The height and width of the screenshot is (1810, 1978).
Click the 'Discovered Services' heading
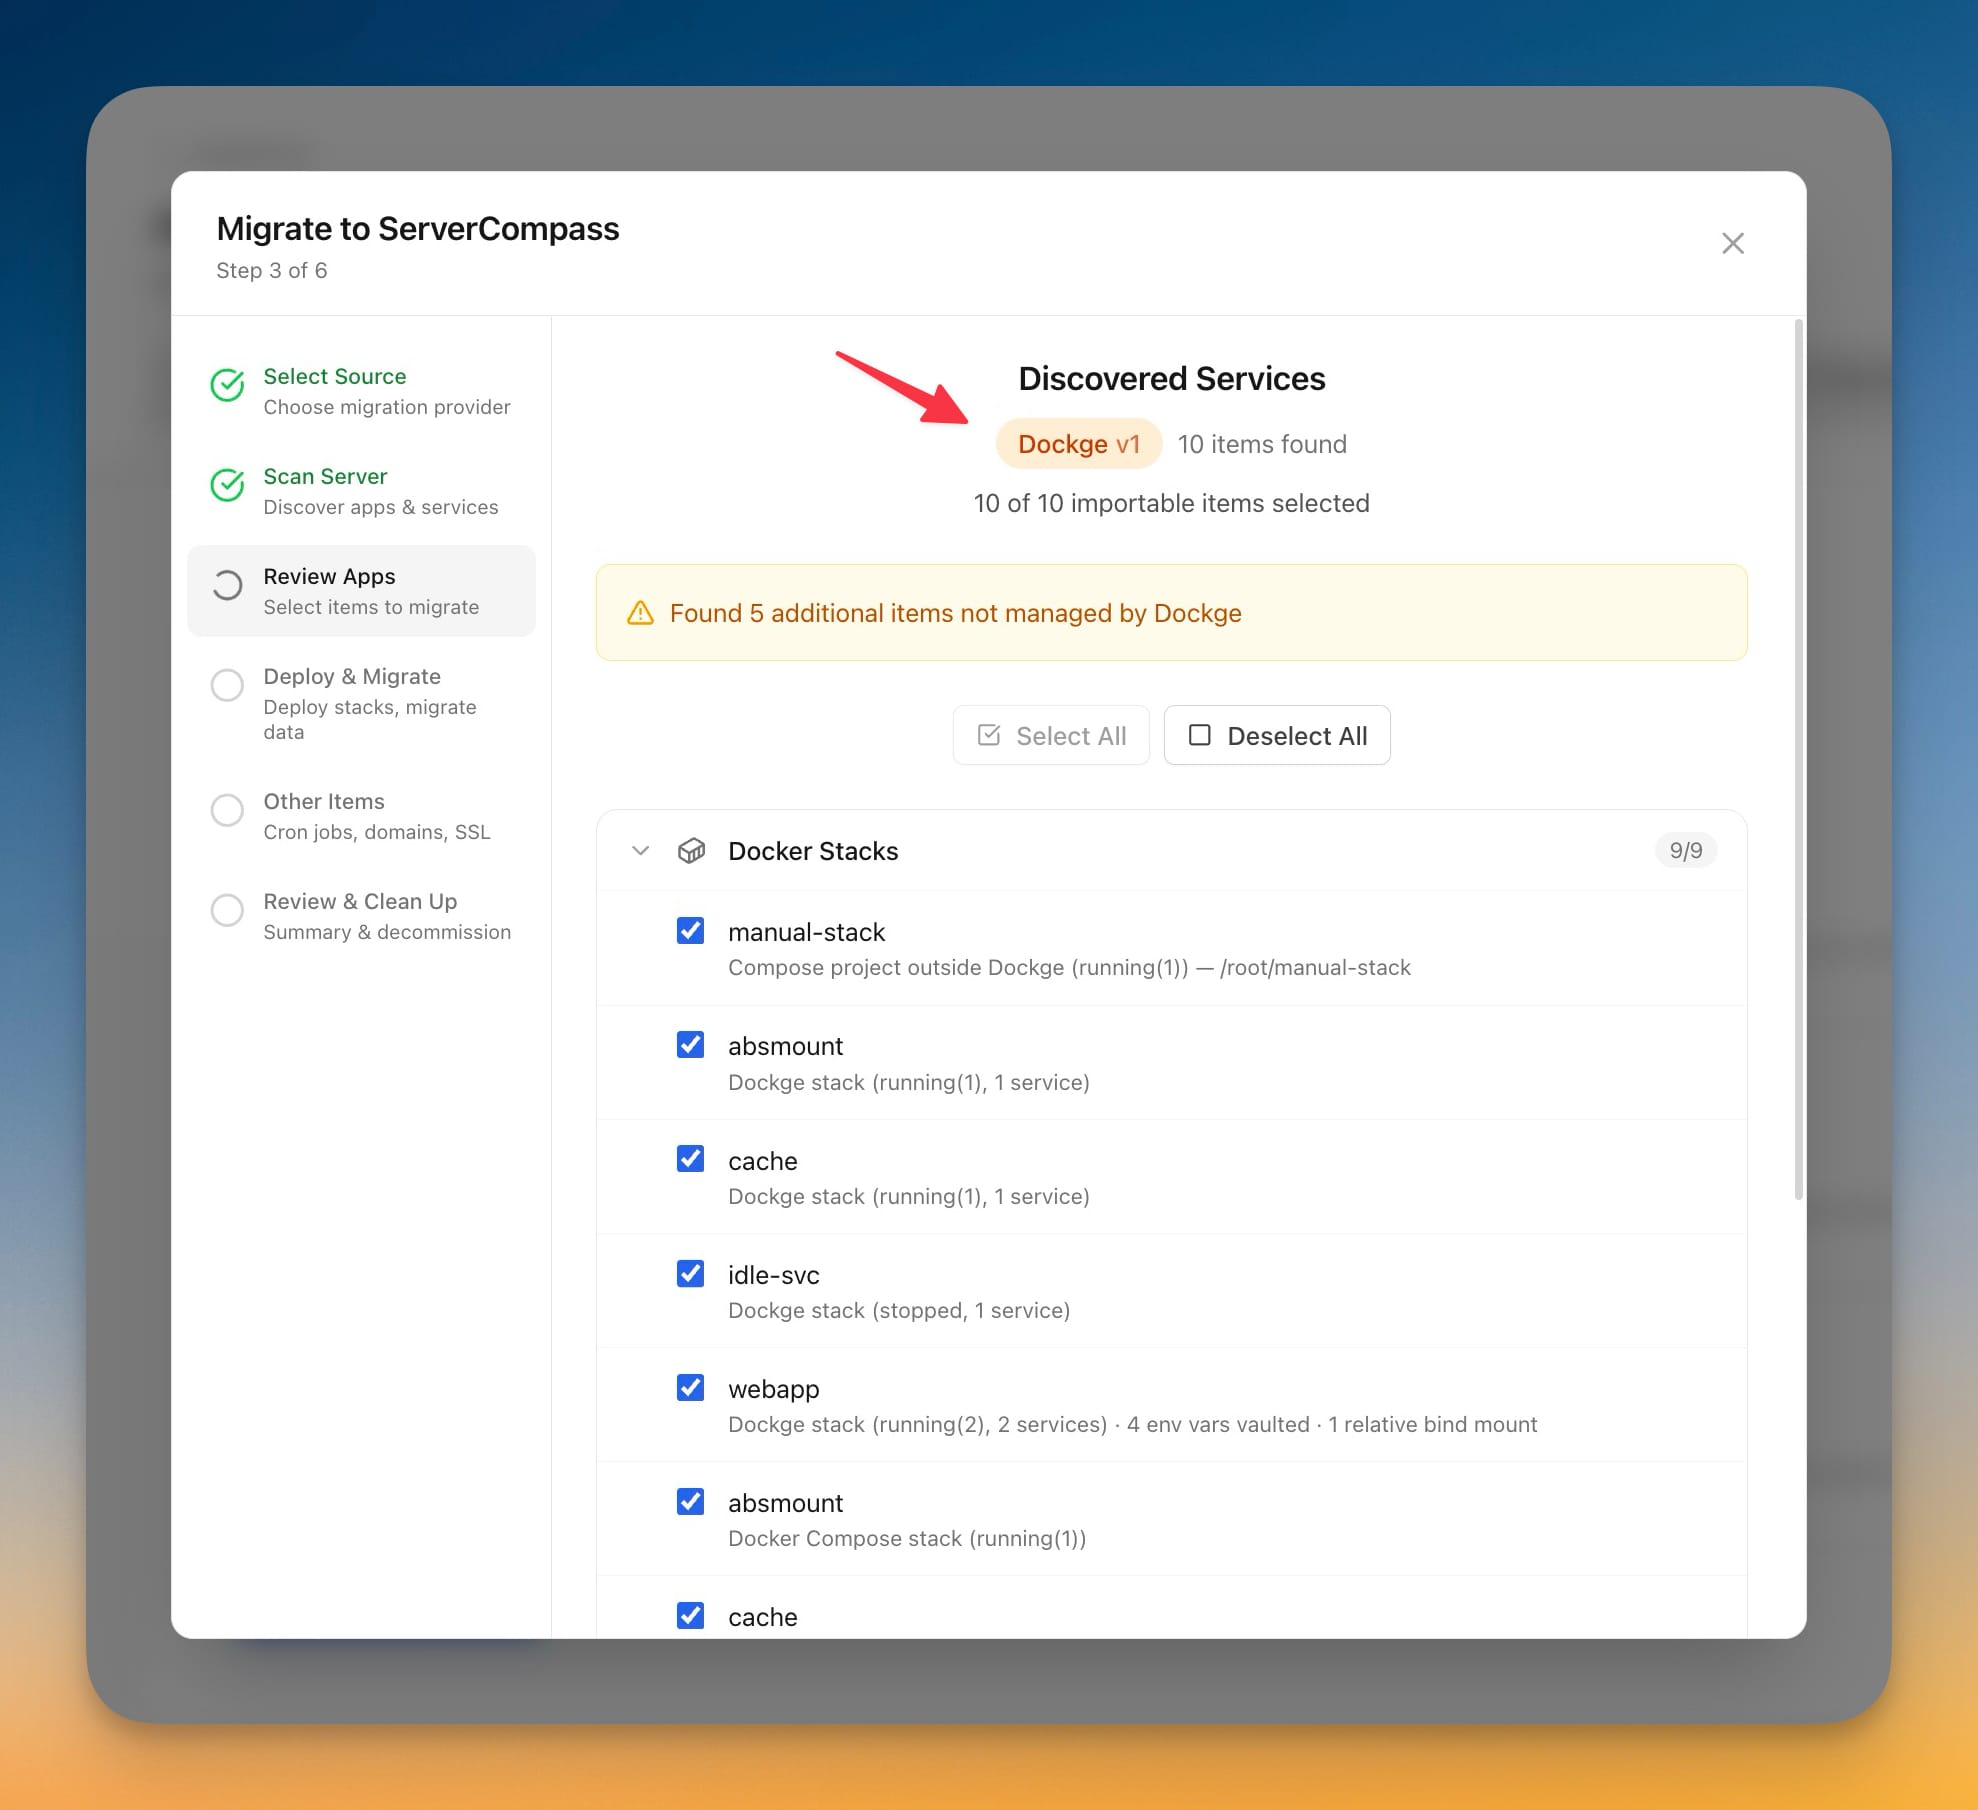(x=1172, y=379)
